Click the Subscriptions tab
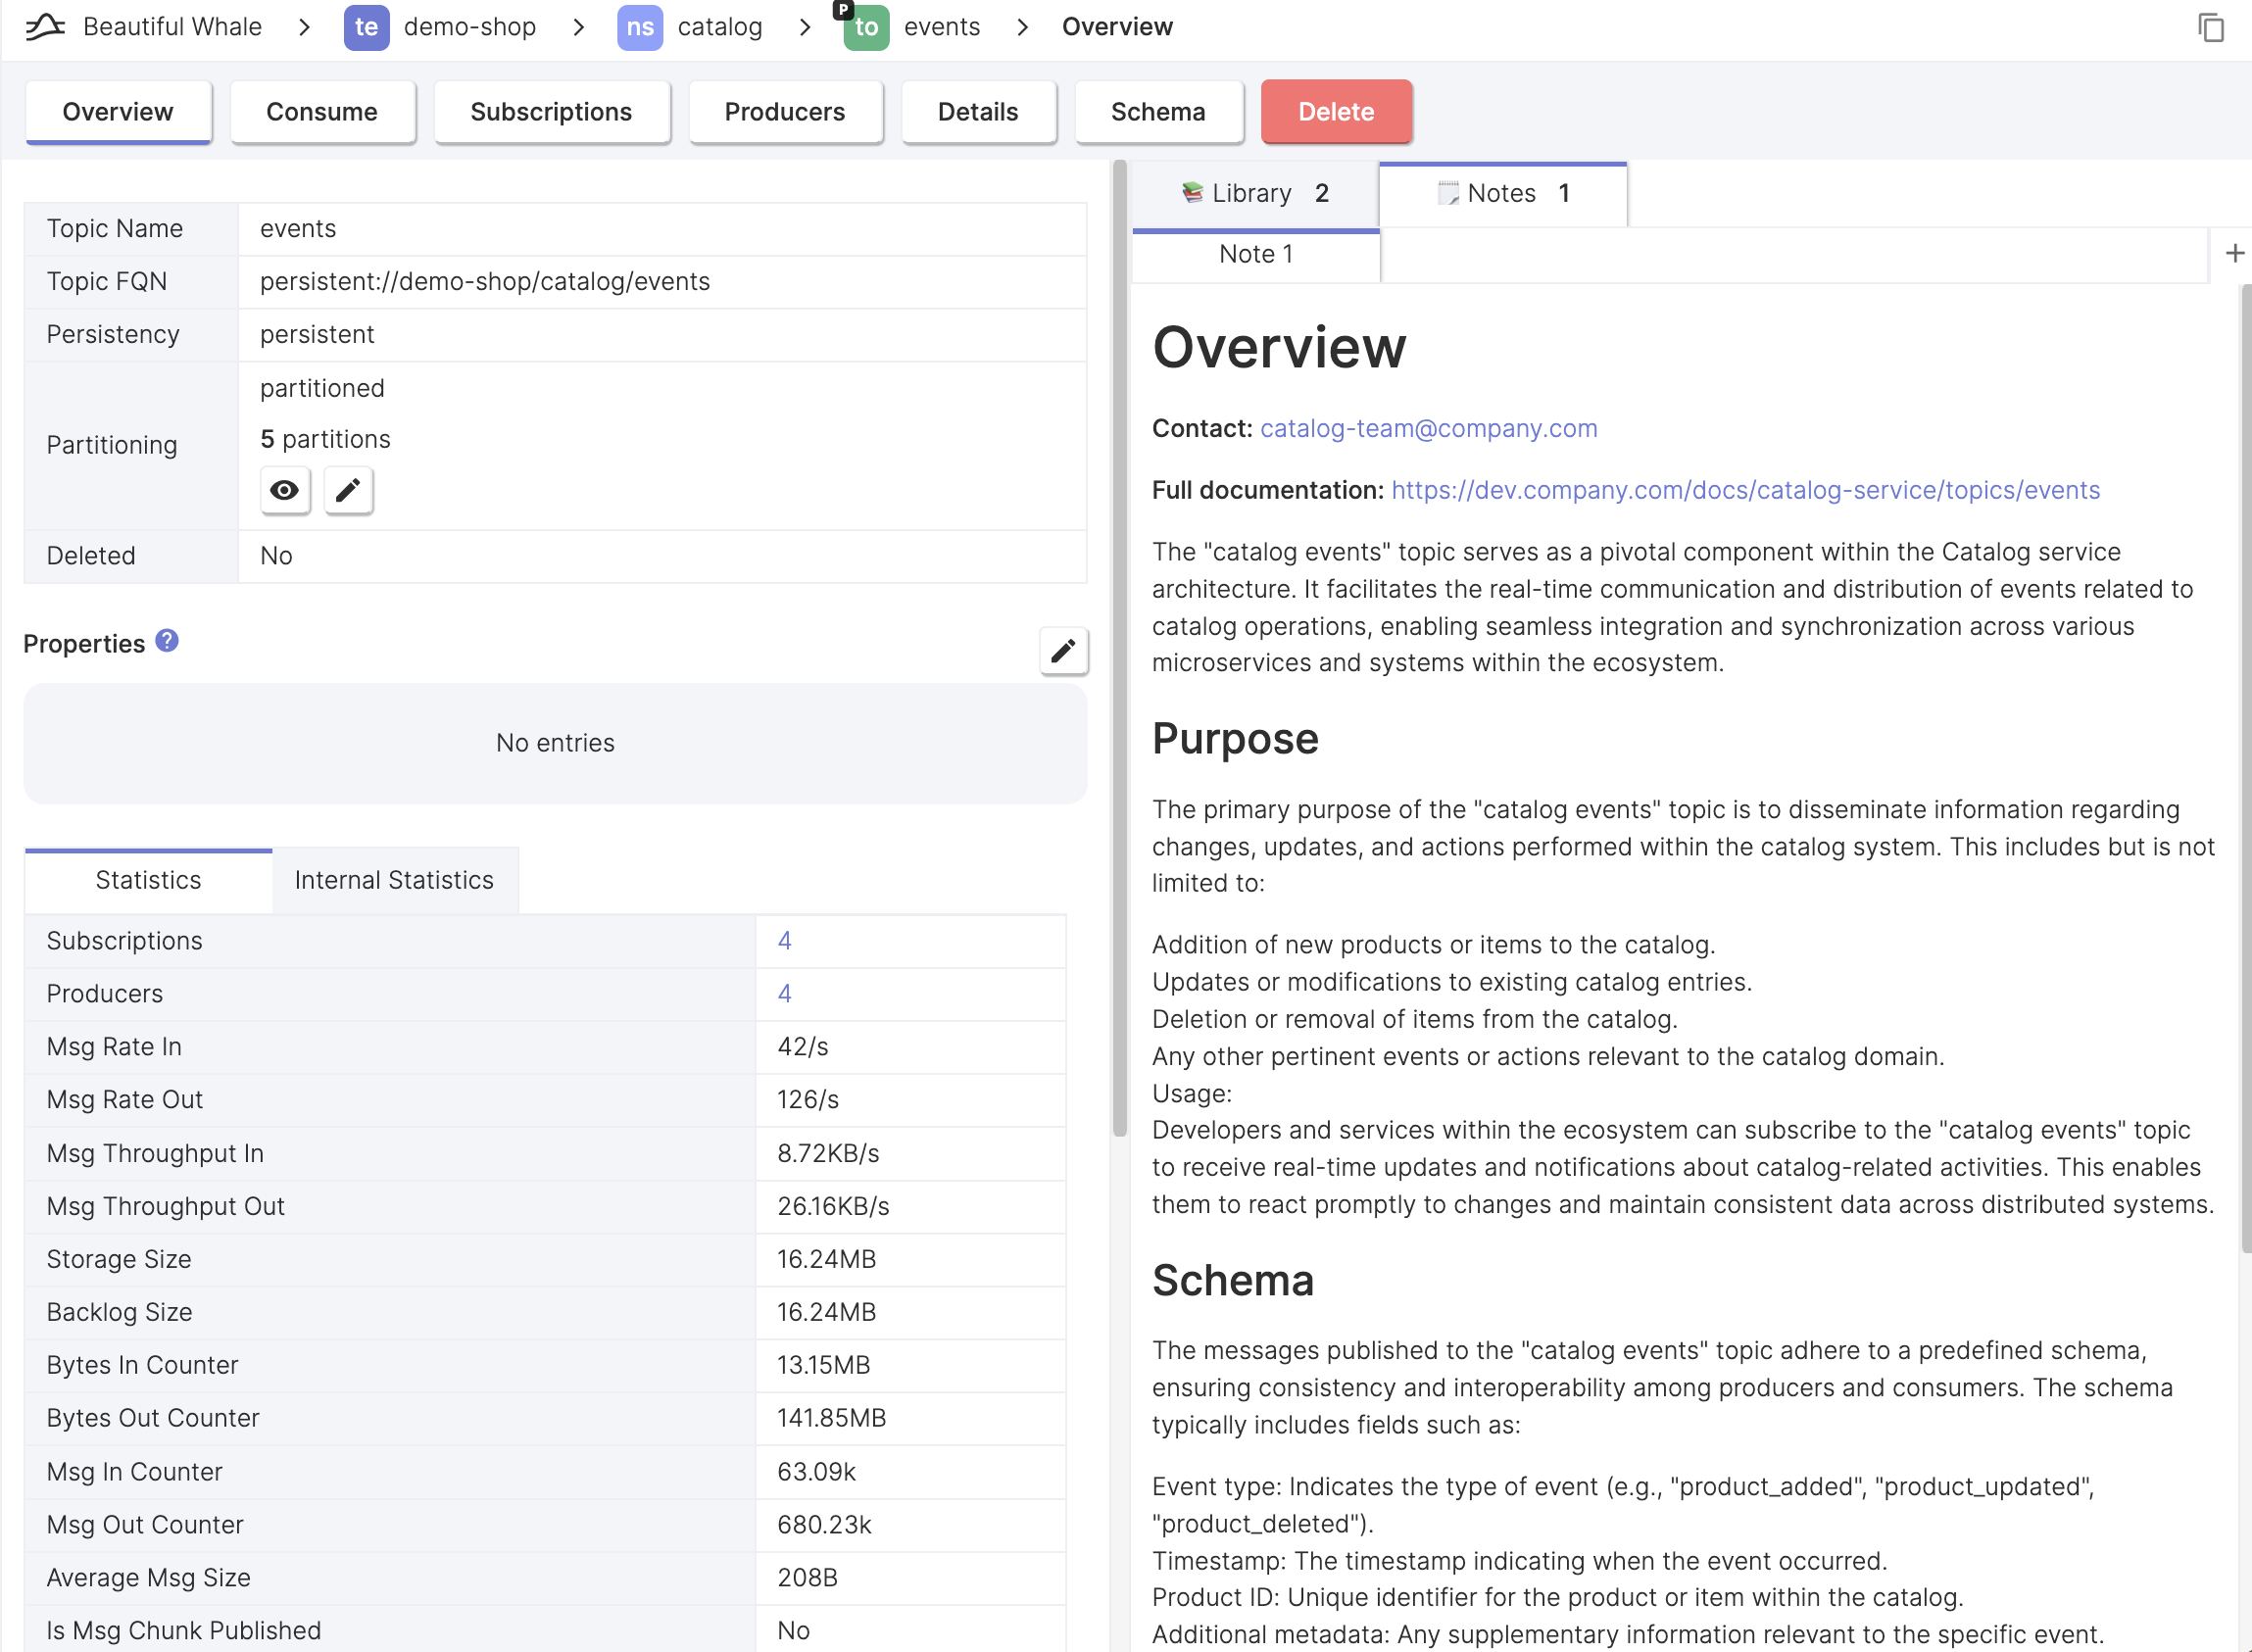Screen dimensions: 2252x1652 click(551, 110)
